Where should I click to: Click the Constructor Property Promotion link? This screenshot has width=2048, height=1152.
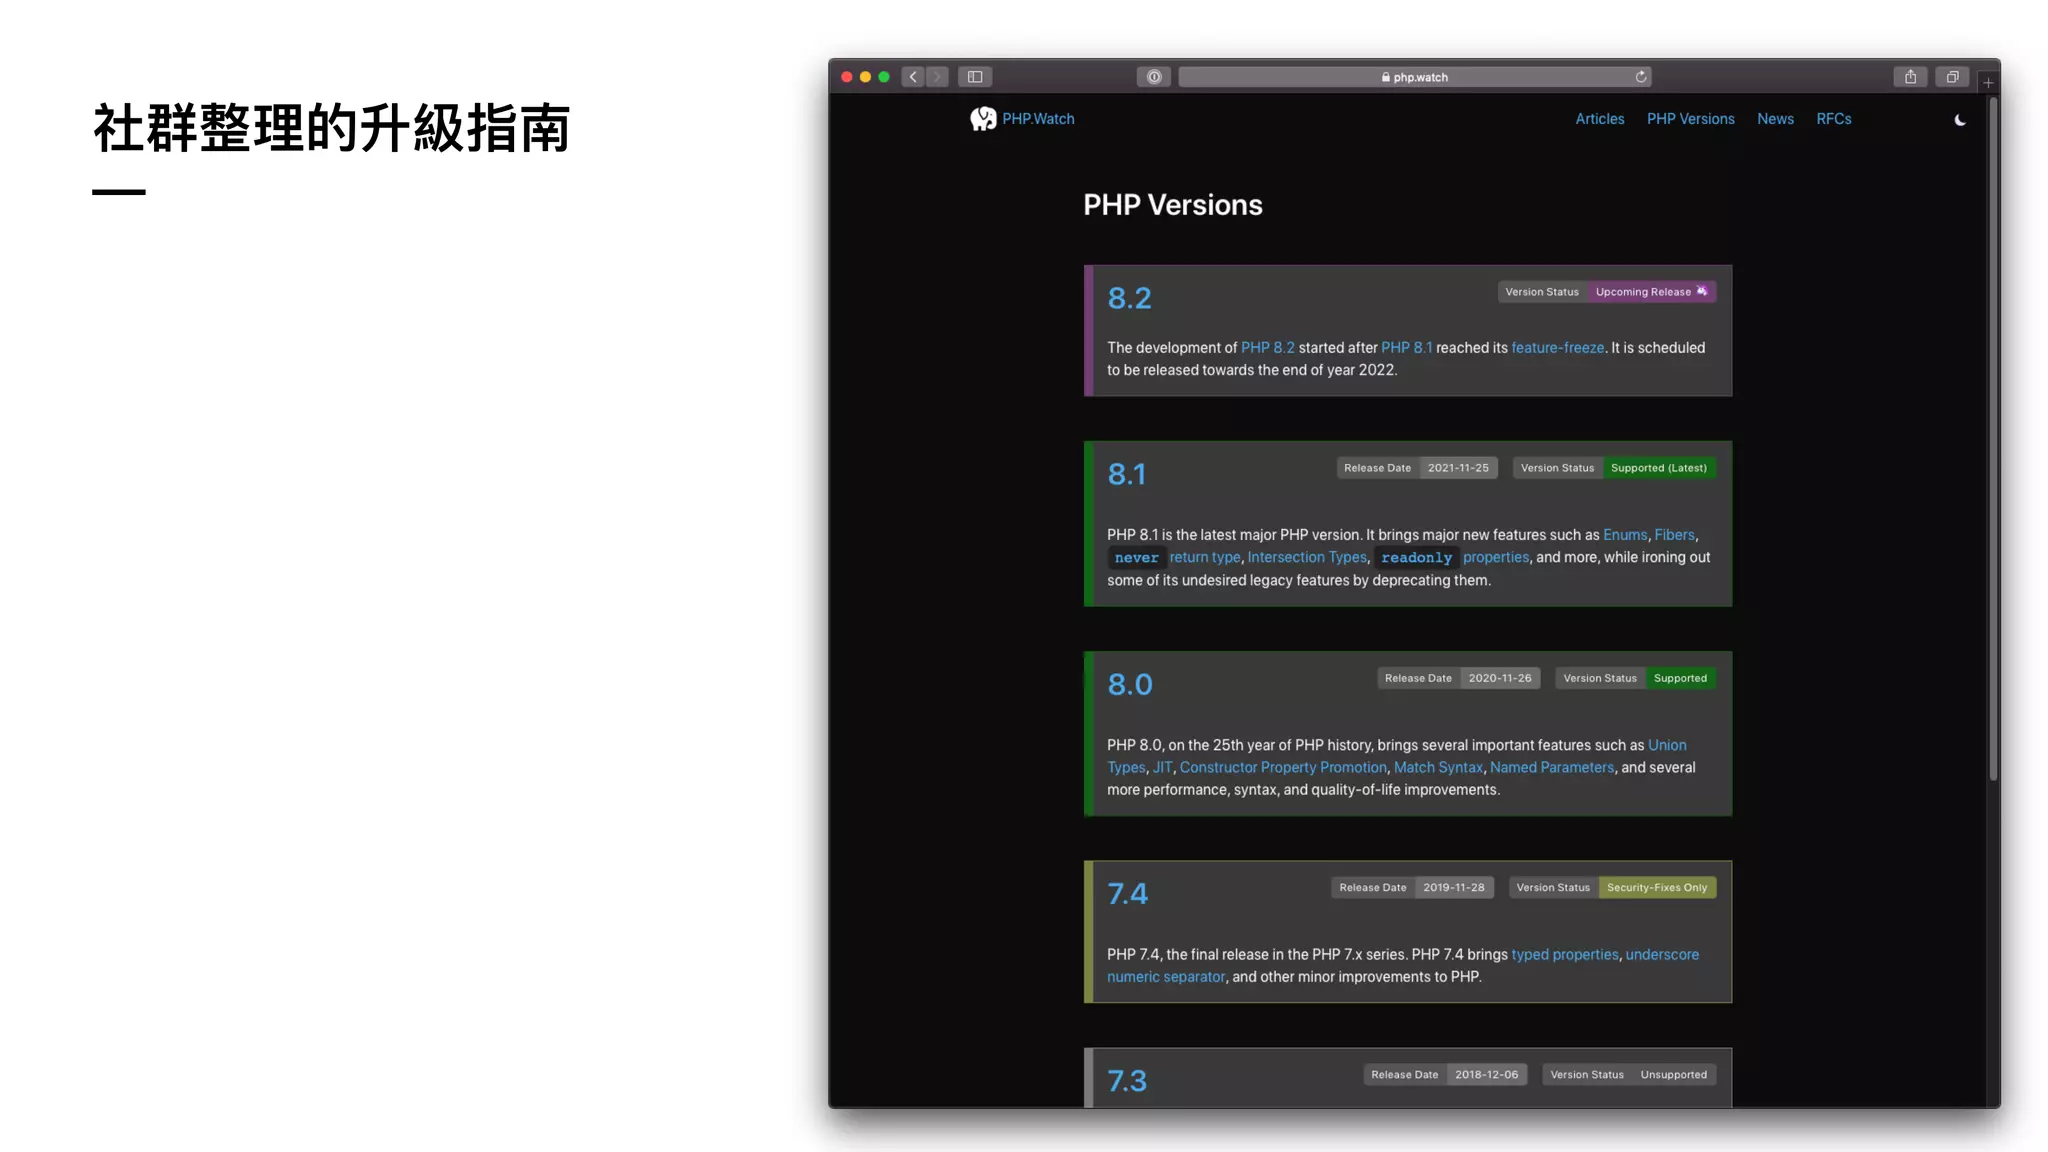pyautogui.click(x=1283, y=768)
